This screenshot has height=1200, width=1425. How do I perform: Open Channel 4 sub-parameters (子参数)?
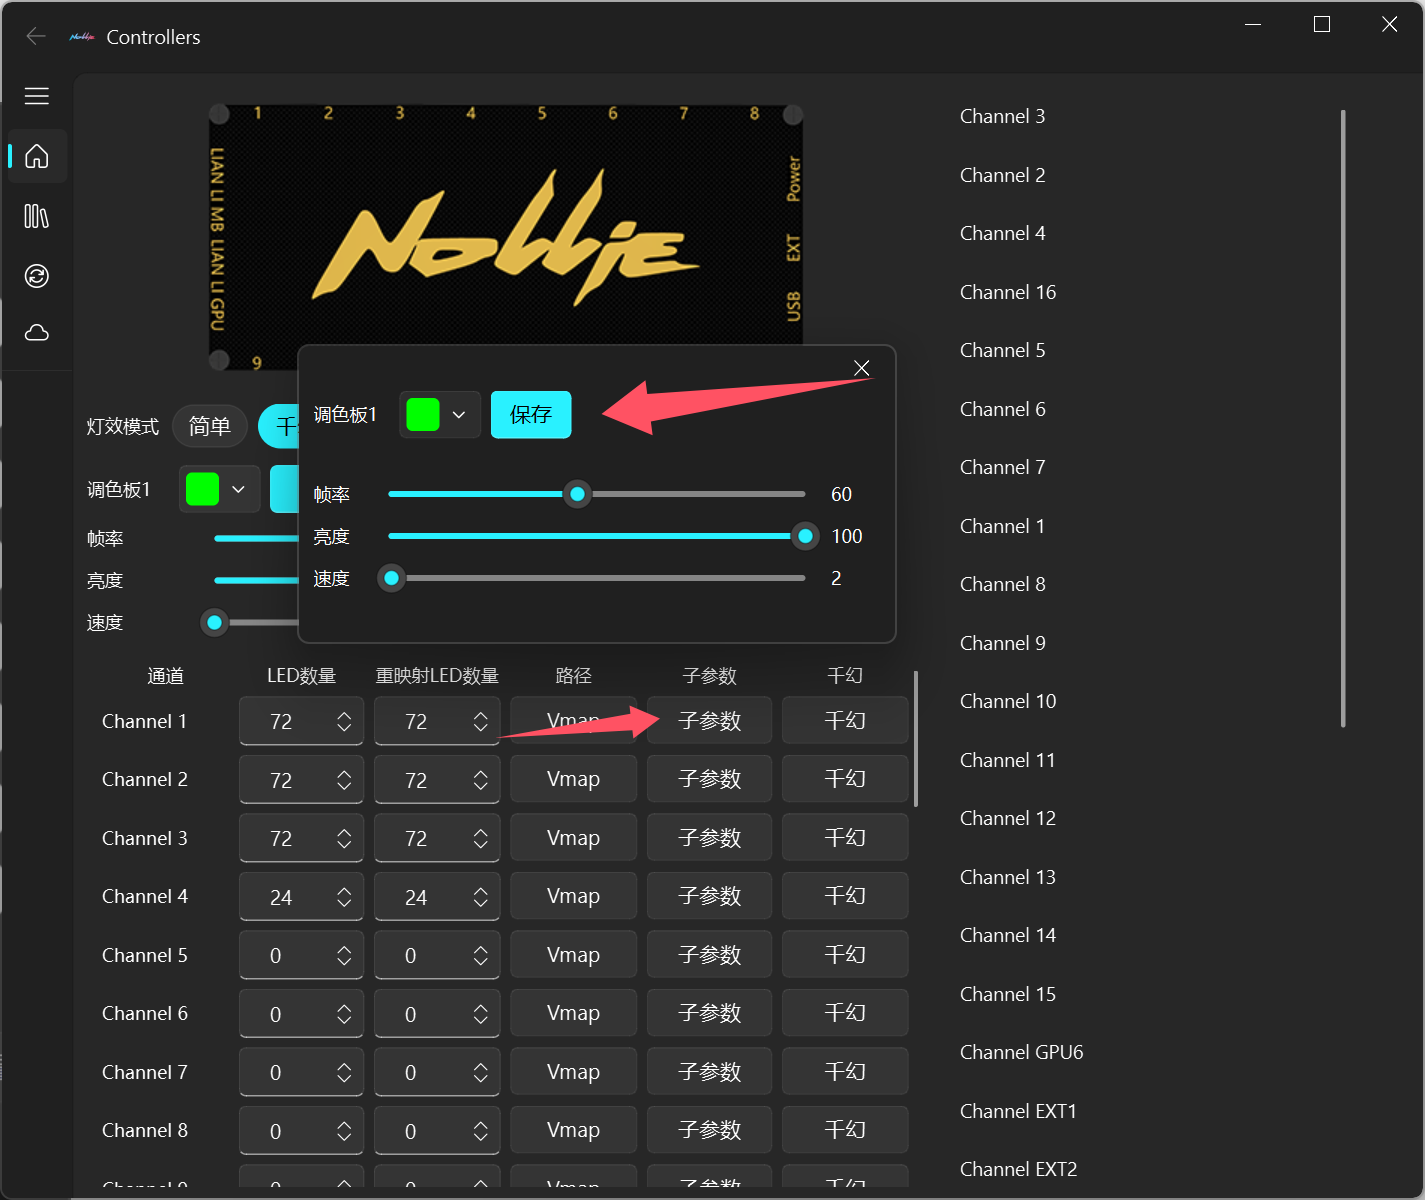[x=709, y=896]
